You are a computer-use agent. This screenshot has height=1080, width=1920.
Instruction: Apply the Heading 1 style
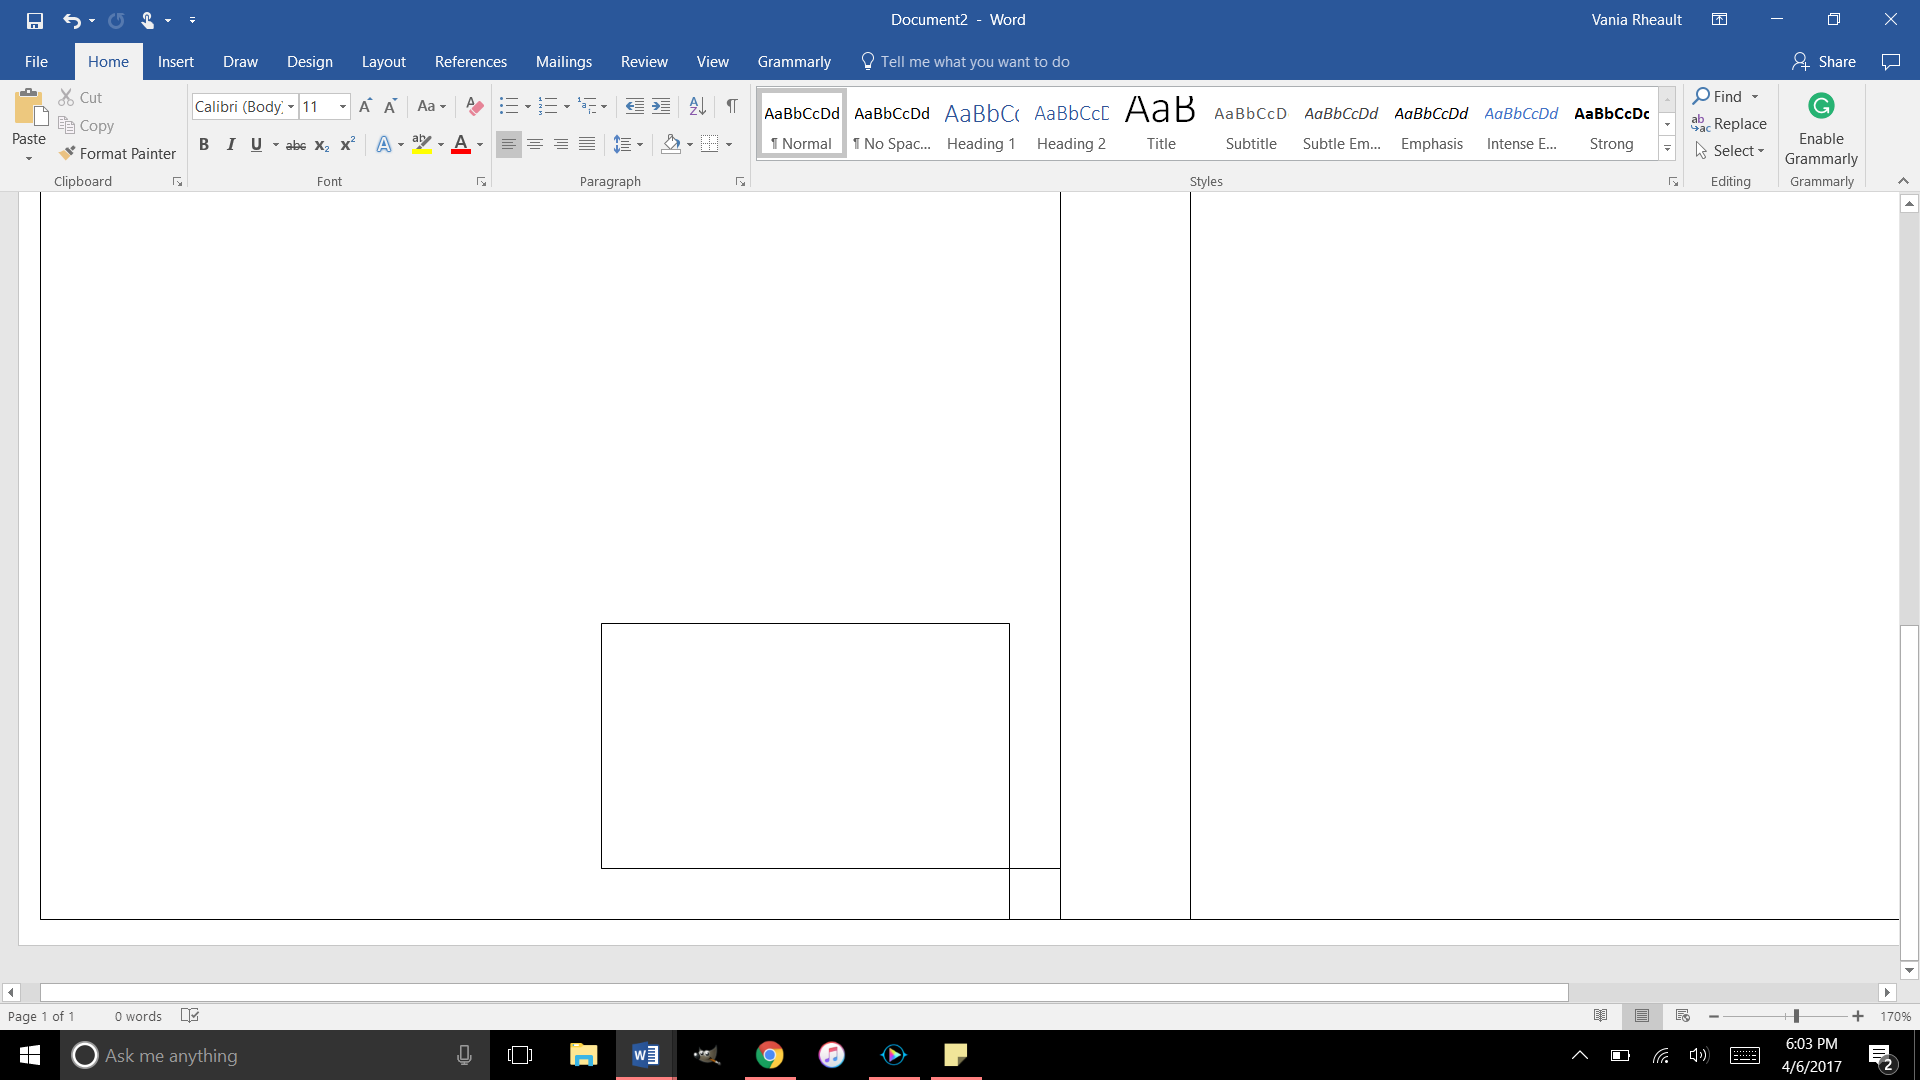tap(981, 125)
